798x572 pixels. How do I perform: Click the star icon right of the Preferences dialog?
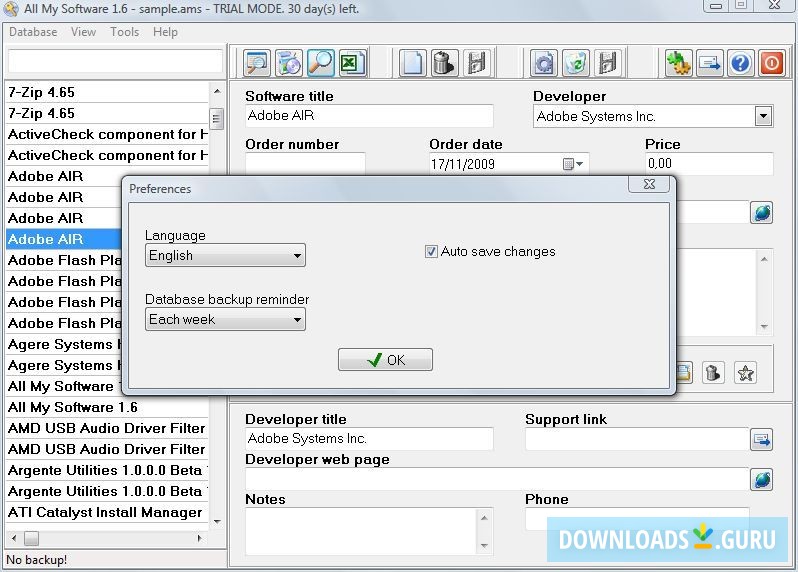point(746,373)
